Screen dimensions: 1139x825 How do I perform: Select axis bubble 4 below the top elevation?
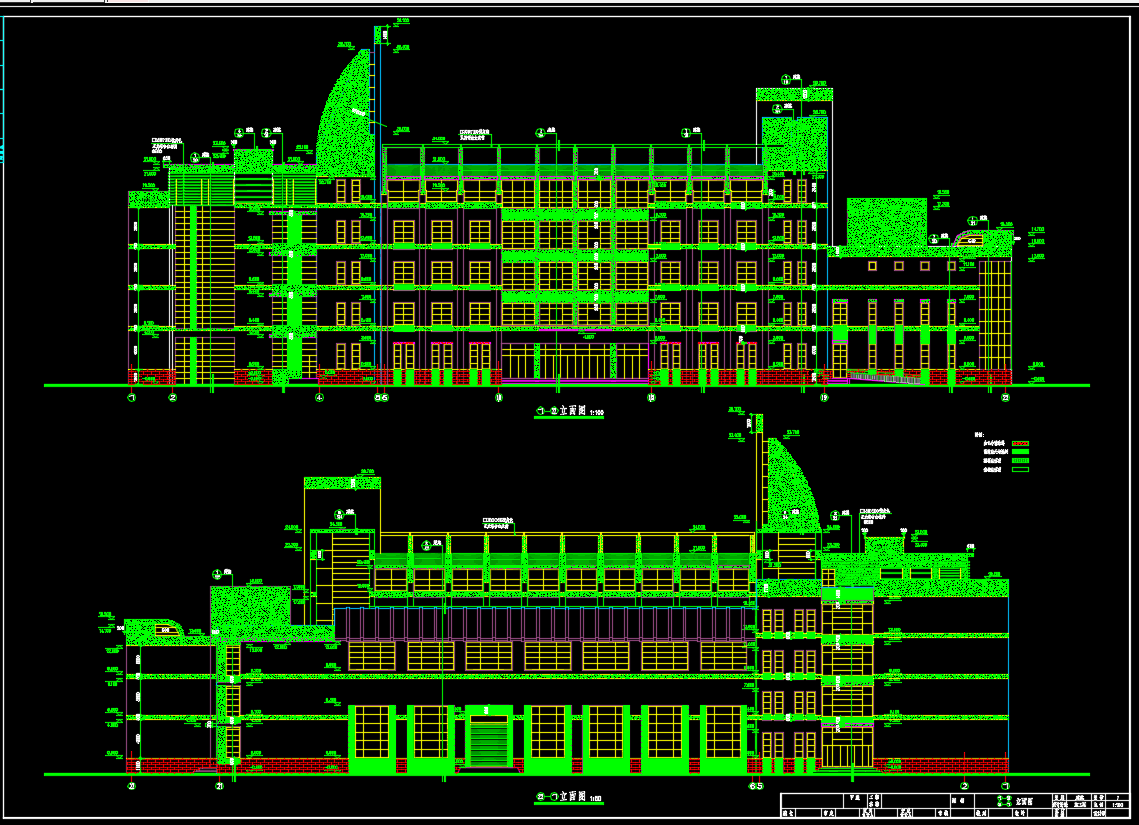(x=320, y=398)
